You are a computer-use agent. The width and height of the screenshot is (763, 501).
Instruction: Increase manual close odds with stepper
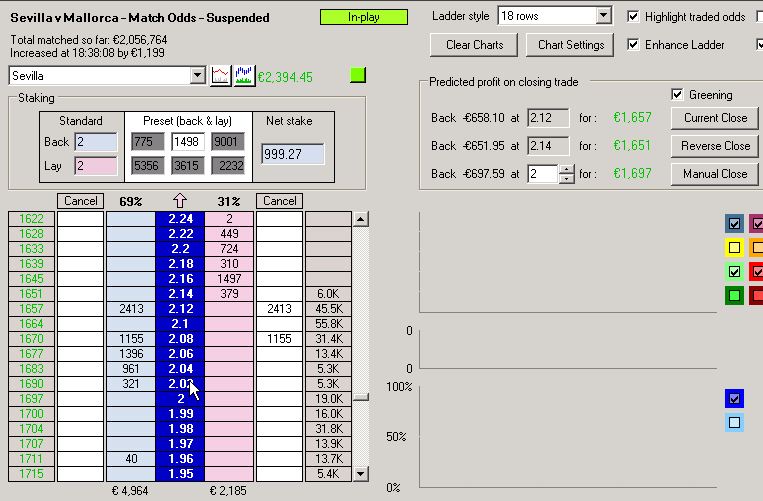tap(566, 169)
